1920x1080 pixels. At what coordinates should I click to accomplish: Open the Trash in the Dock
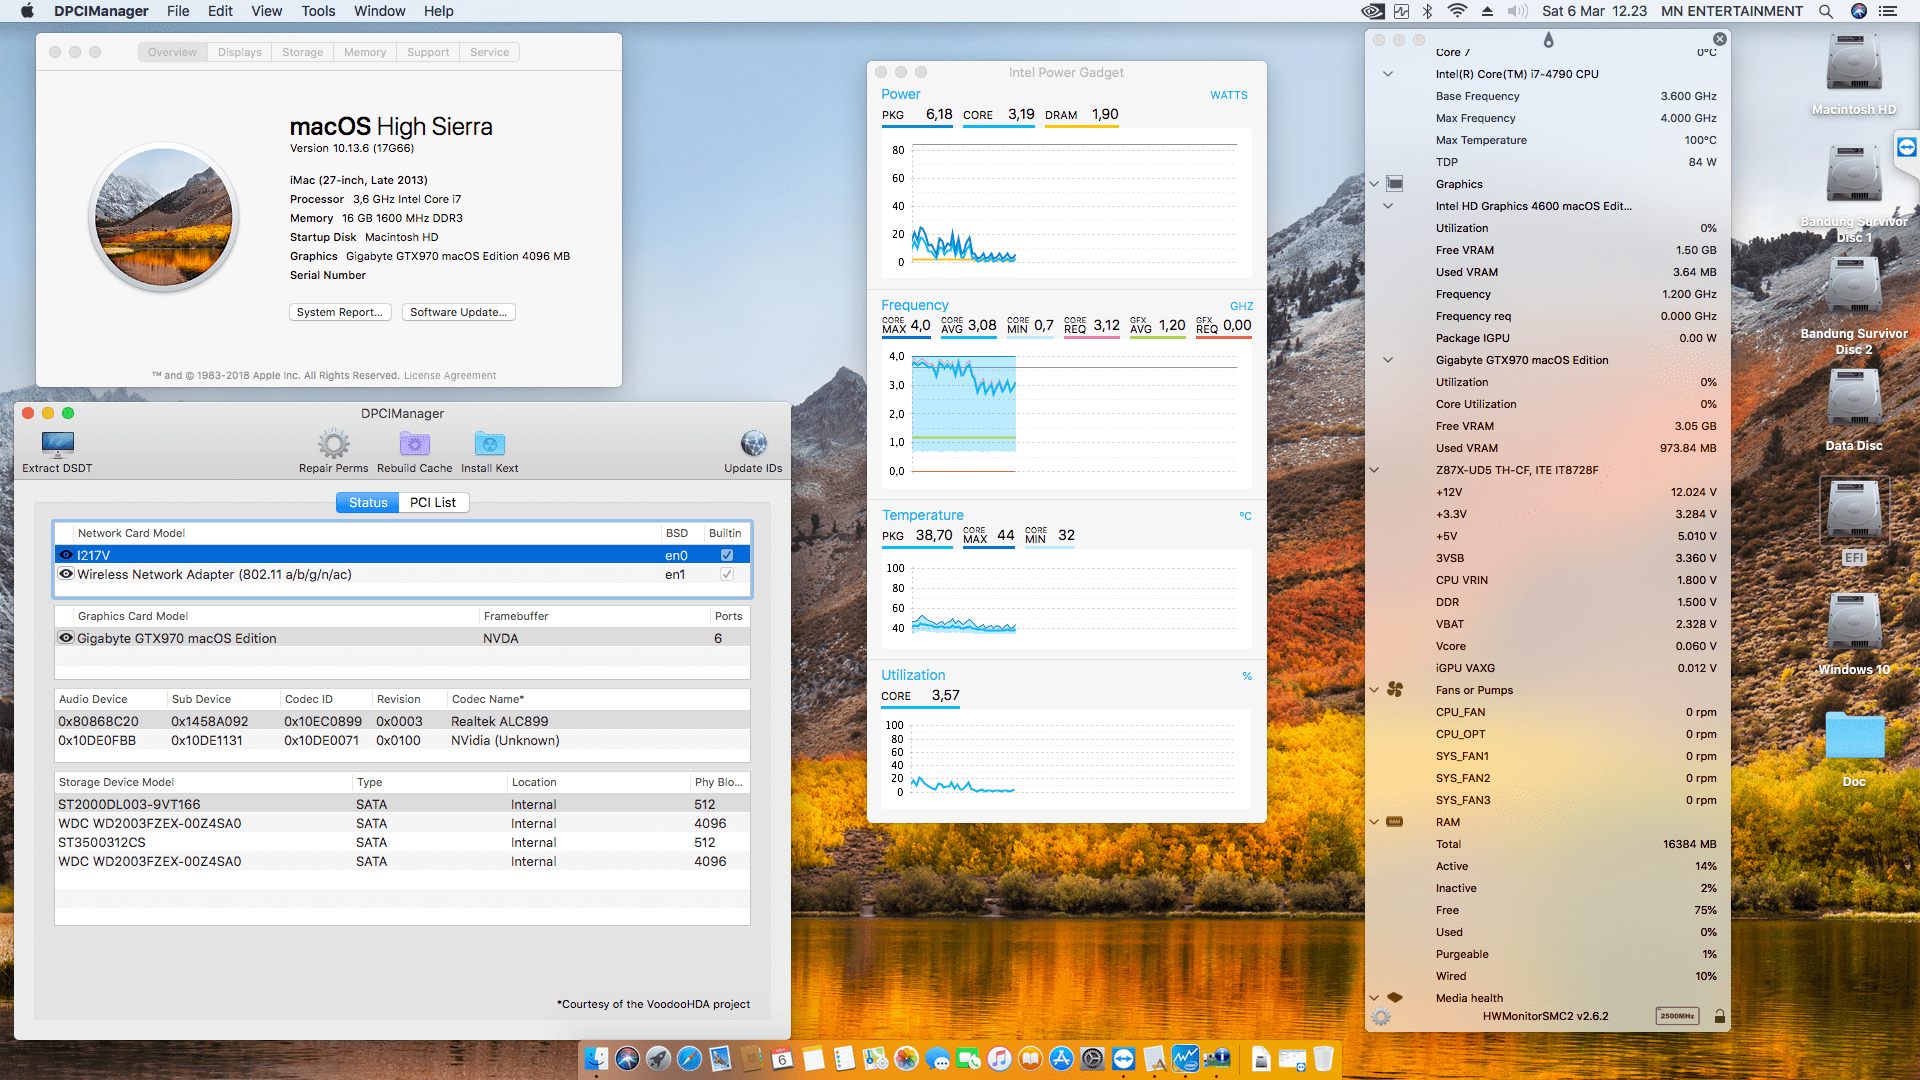pos(1323,1058)
